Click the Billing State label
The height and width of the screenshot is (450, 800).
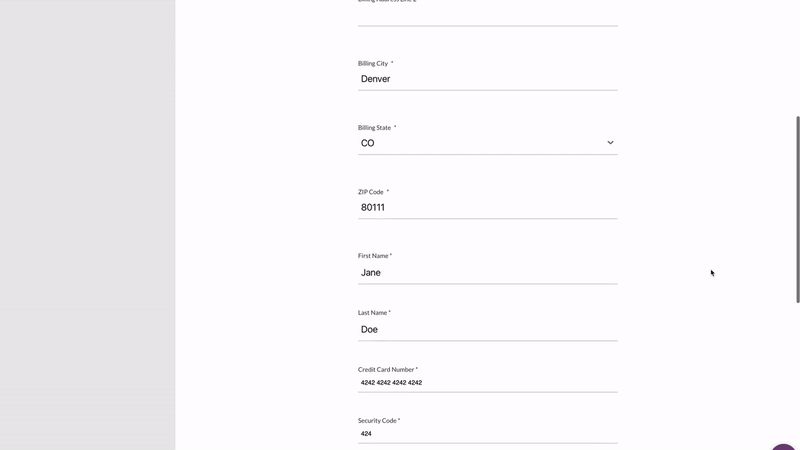click(x=375, y=128)
